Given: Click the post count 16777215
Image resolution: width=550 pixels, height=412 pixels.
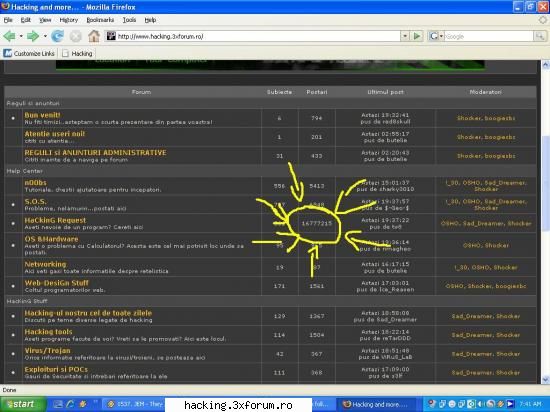Looking at the screenshot, I should [x=317, y=223].
